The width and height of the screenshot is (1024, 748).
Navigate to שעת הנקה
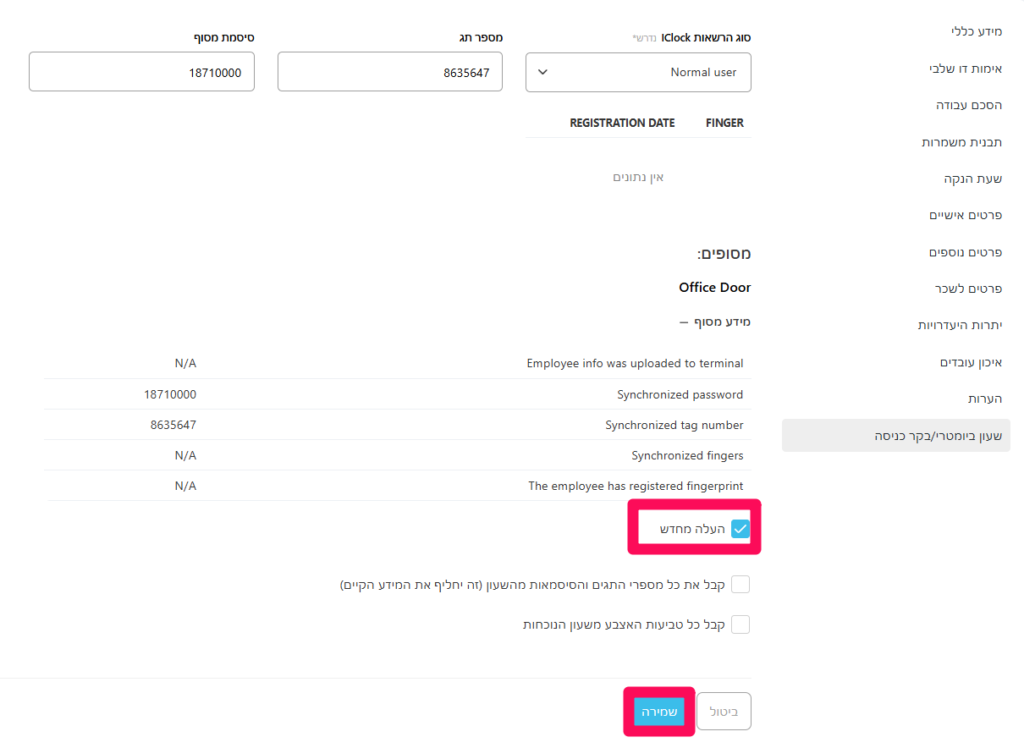(x=973, y=179)
